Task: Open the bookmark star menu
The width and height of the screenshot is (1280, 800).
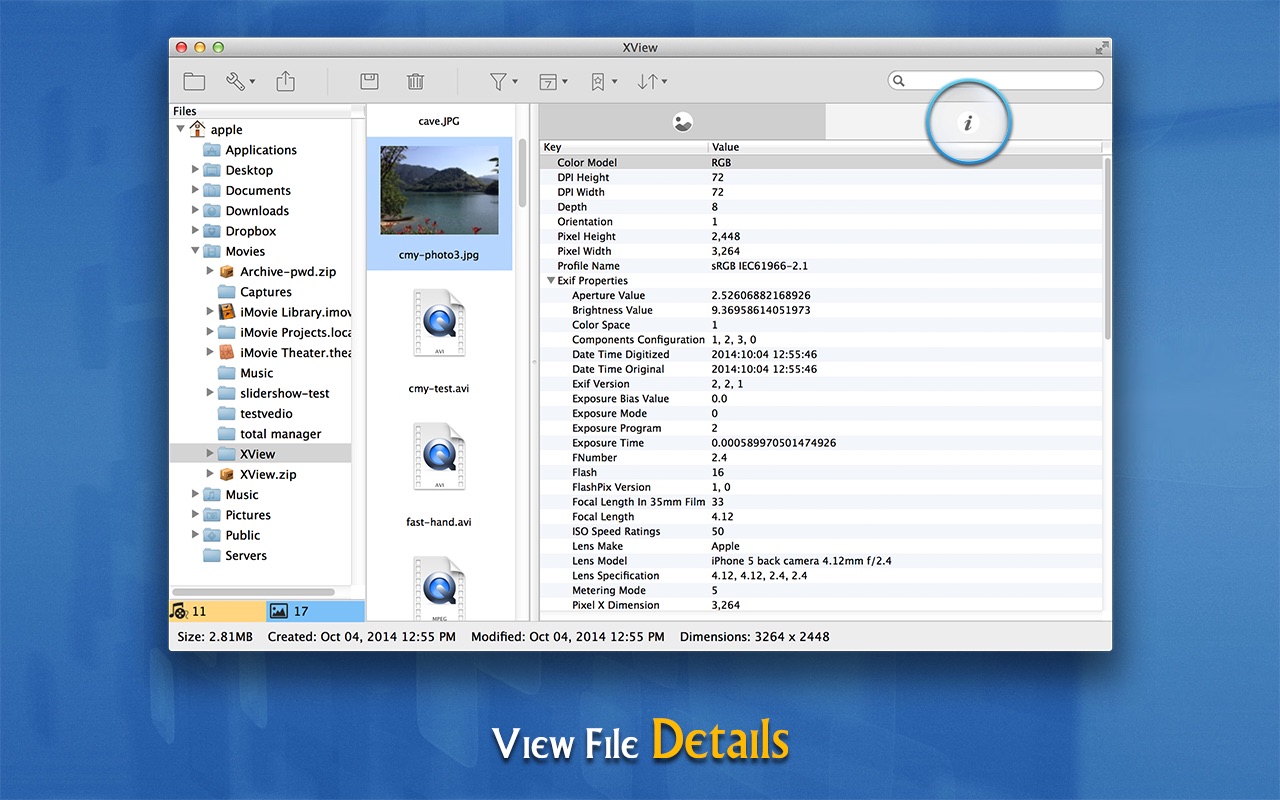Action: (x=602, y=82)
